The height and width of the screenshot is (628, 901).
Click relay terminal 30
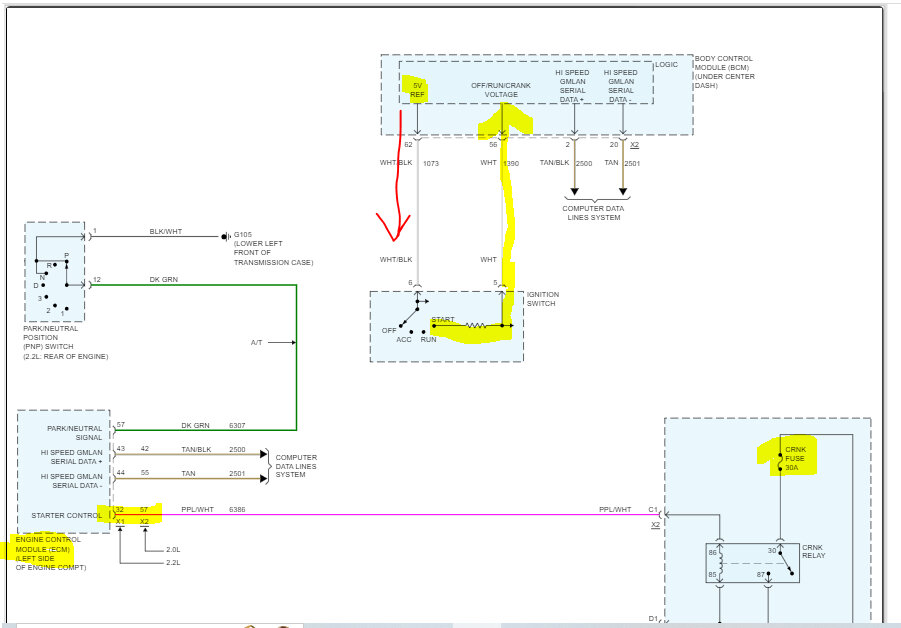coord(772,550)
